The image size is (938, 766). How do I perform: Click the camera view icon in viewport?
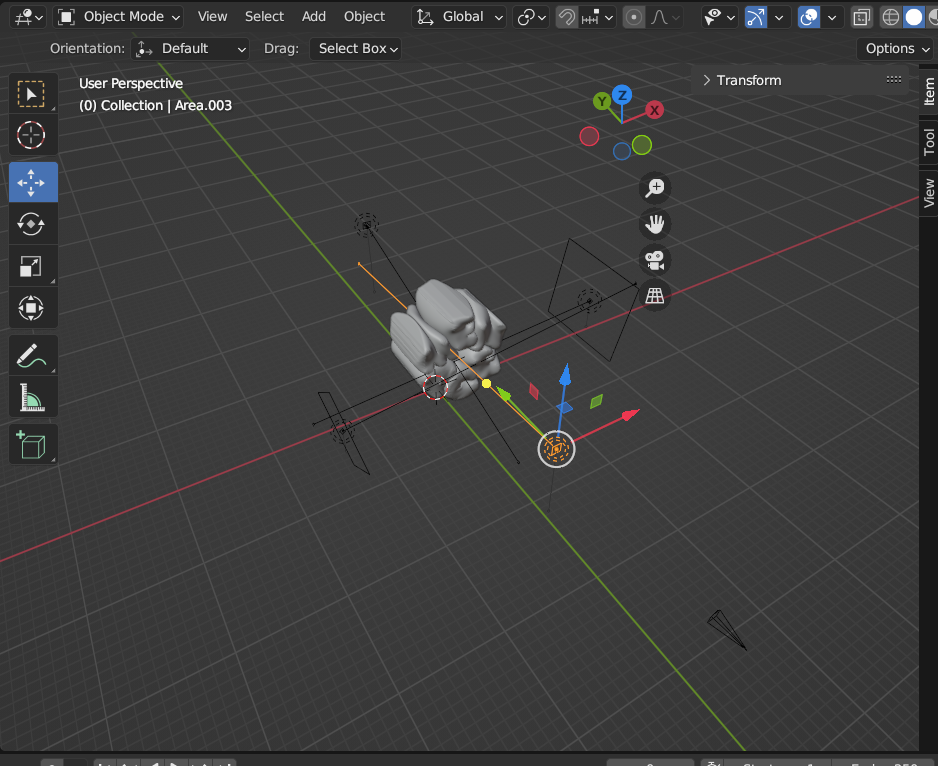(x=654, y=260)
